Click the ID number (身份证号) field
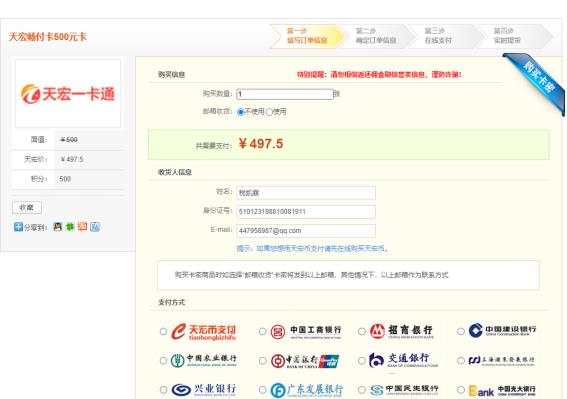 [306, 212]
